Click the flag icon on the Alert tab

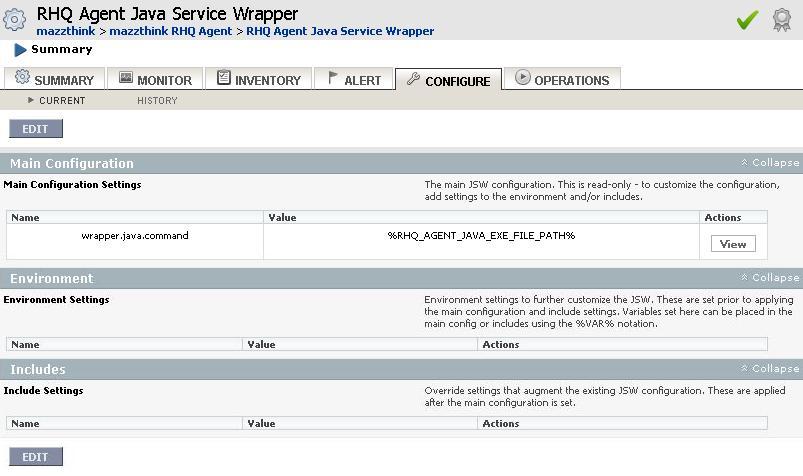[x=333, y=79]
